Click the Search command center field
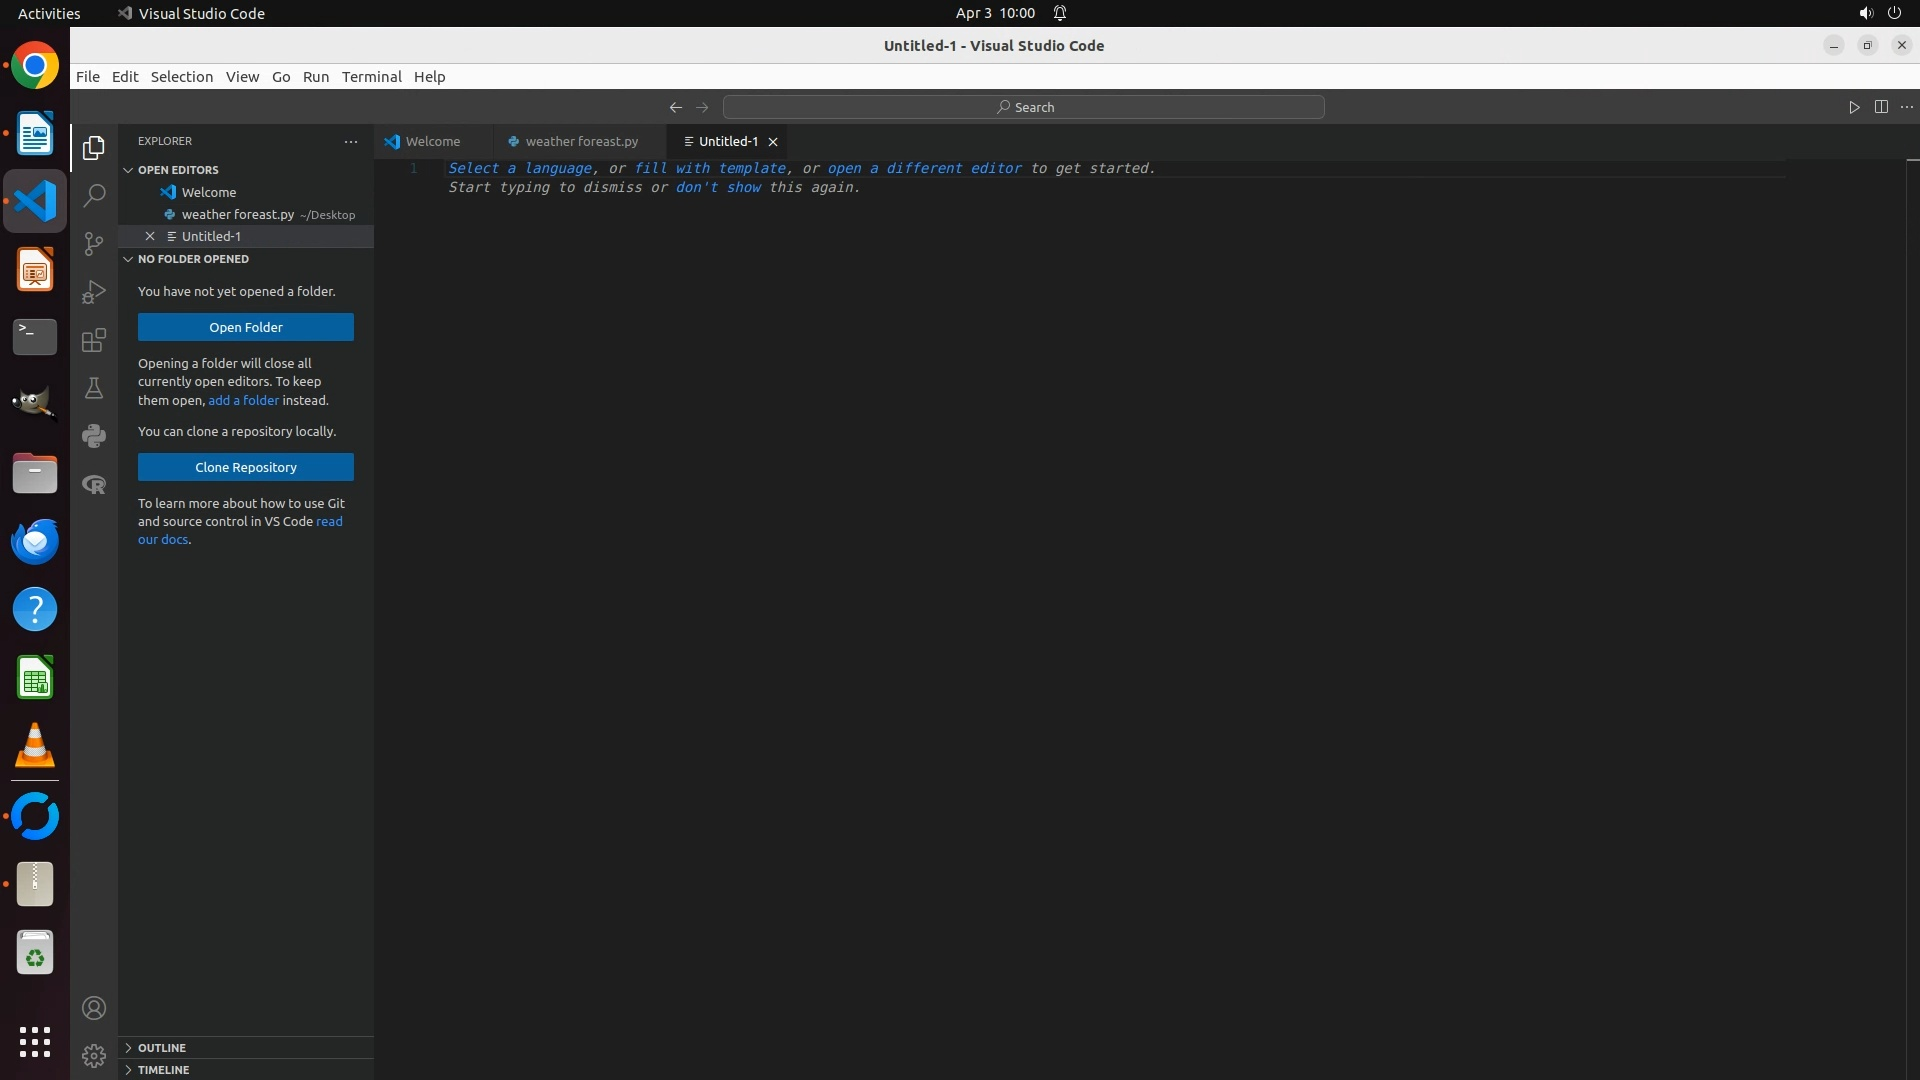The height and width of the screenshot is (1080, 1920). click(x=1024, y=107)
